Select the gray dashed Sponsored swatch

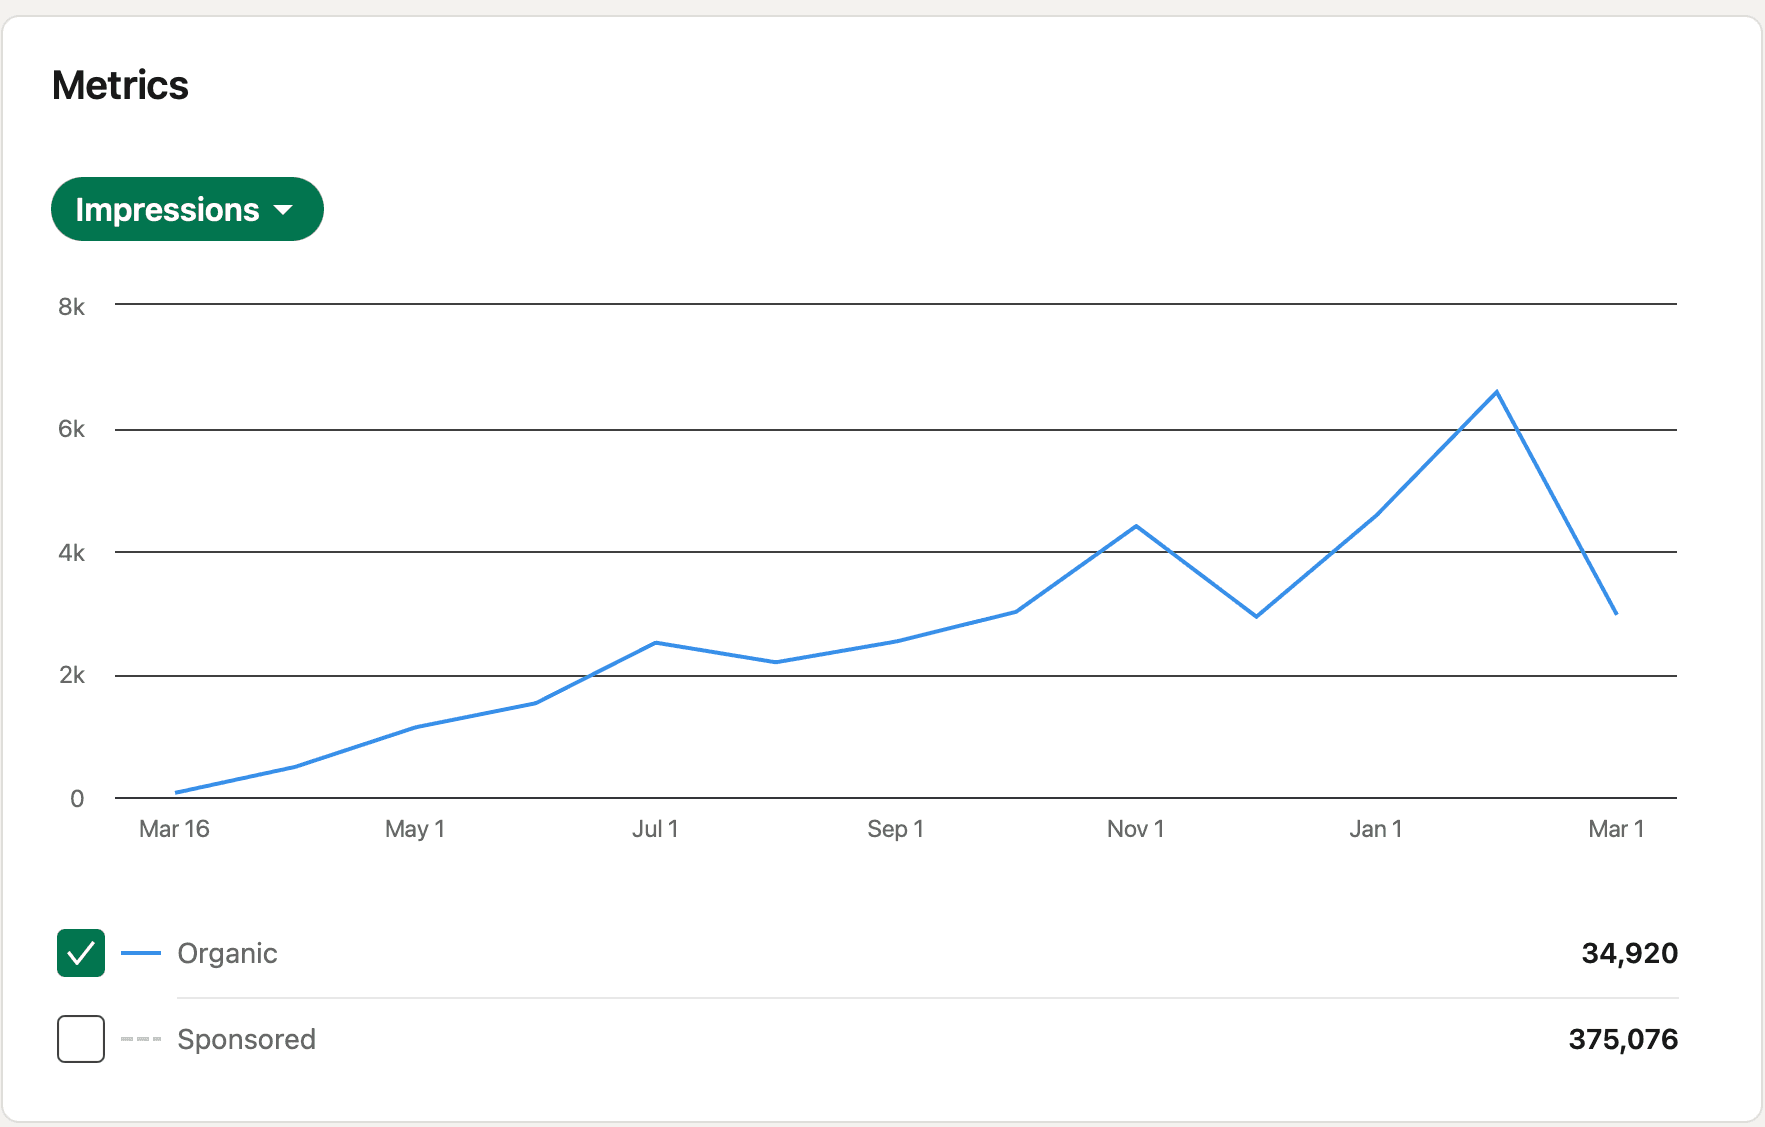tap(141, 1039)
